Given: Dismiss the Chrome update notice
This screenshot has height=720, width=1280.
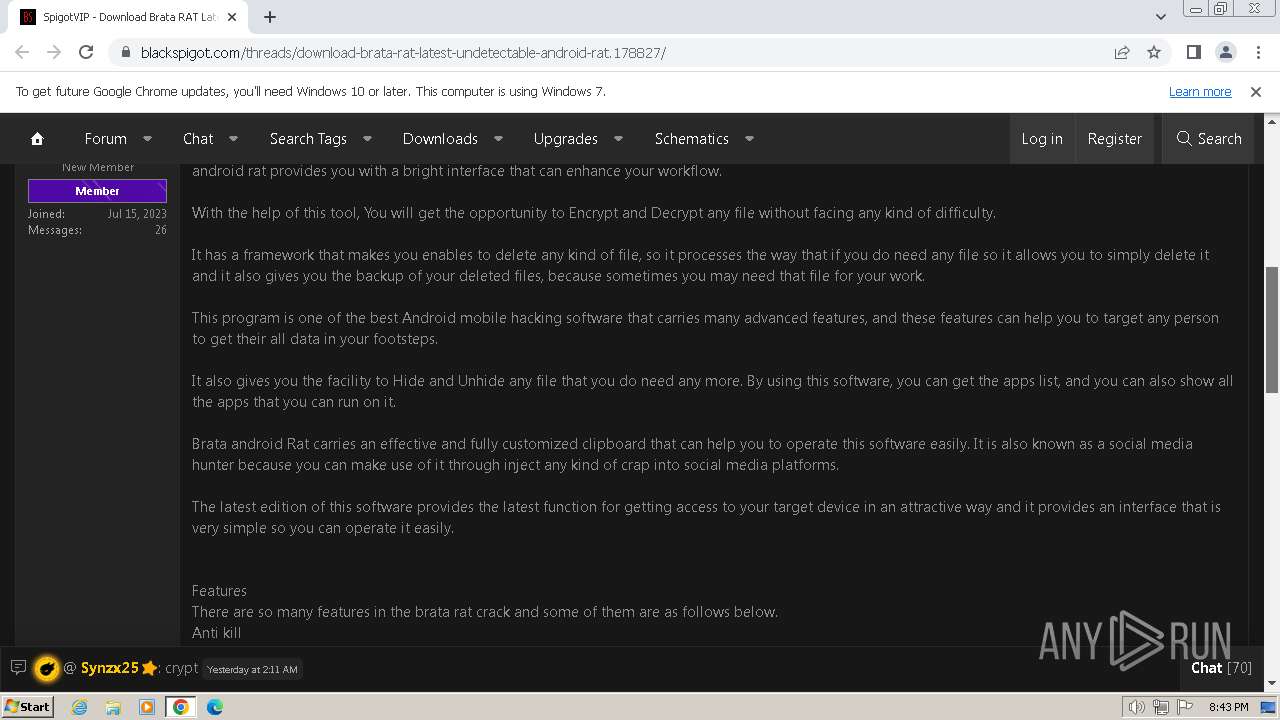Looking at the screenshot, I should tap(1256, 91).
